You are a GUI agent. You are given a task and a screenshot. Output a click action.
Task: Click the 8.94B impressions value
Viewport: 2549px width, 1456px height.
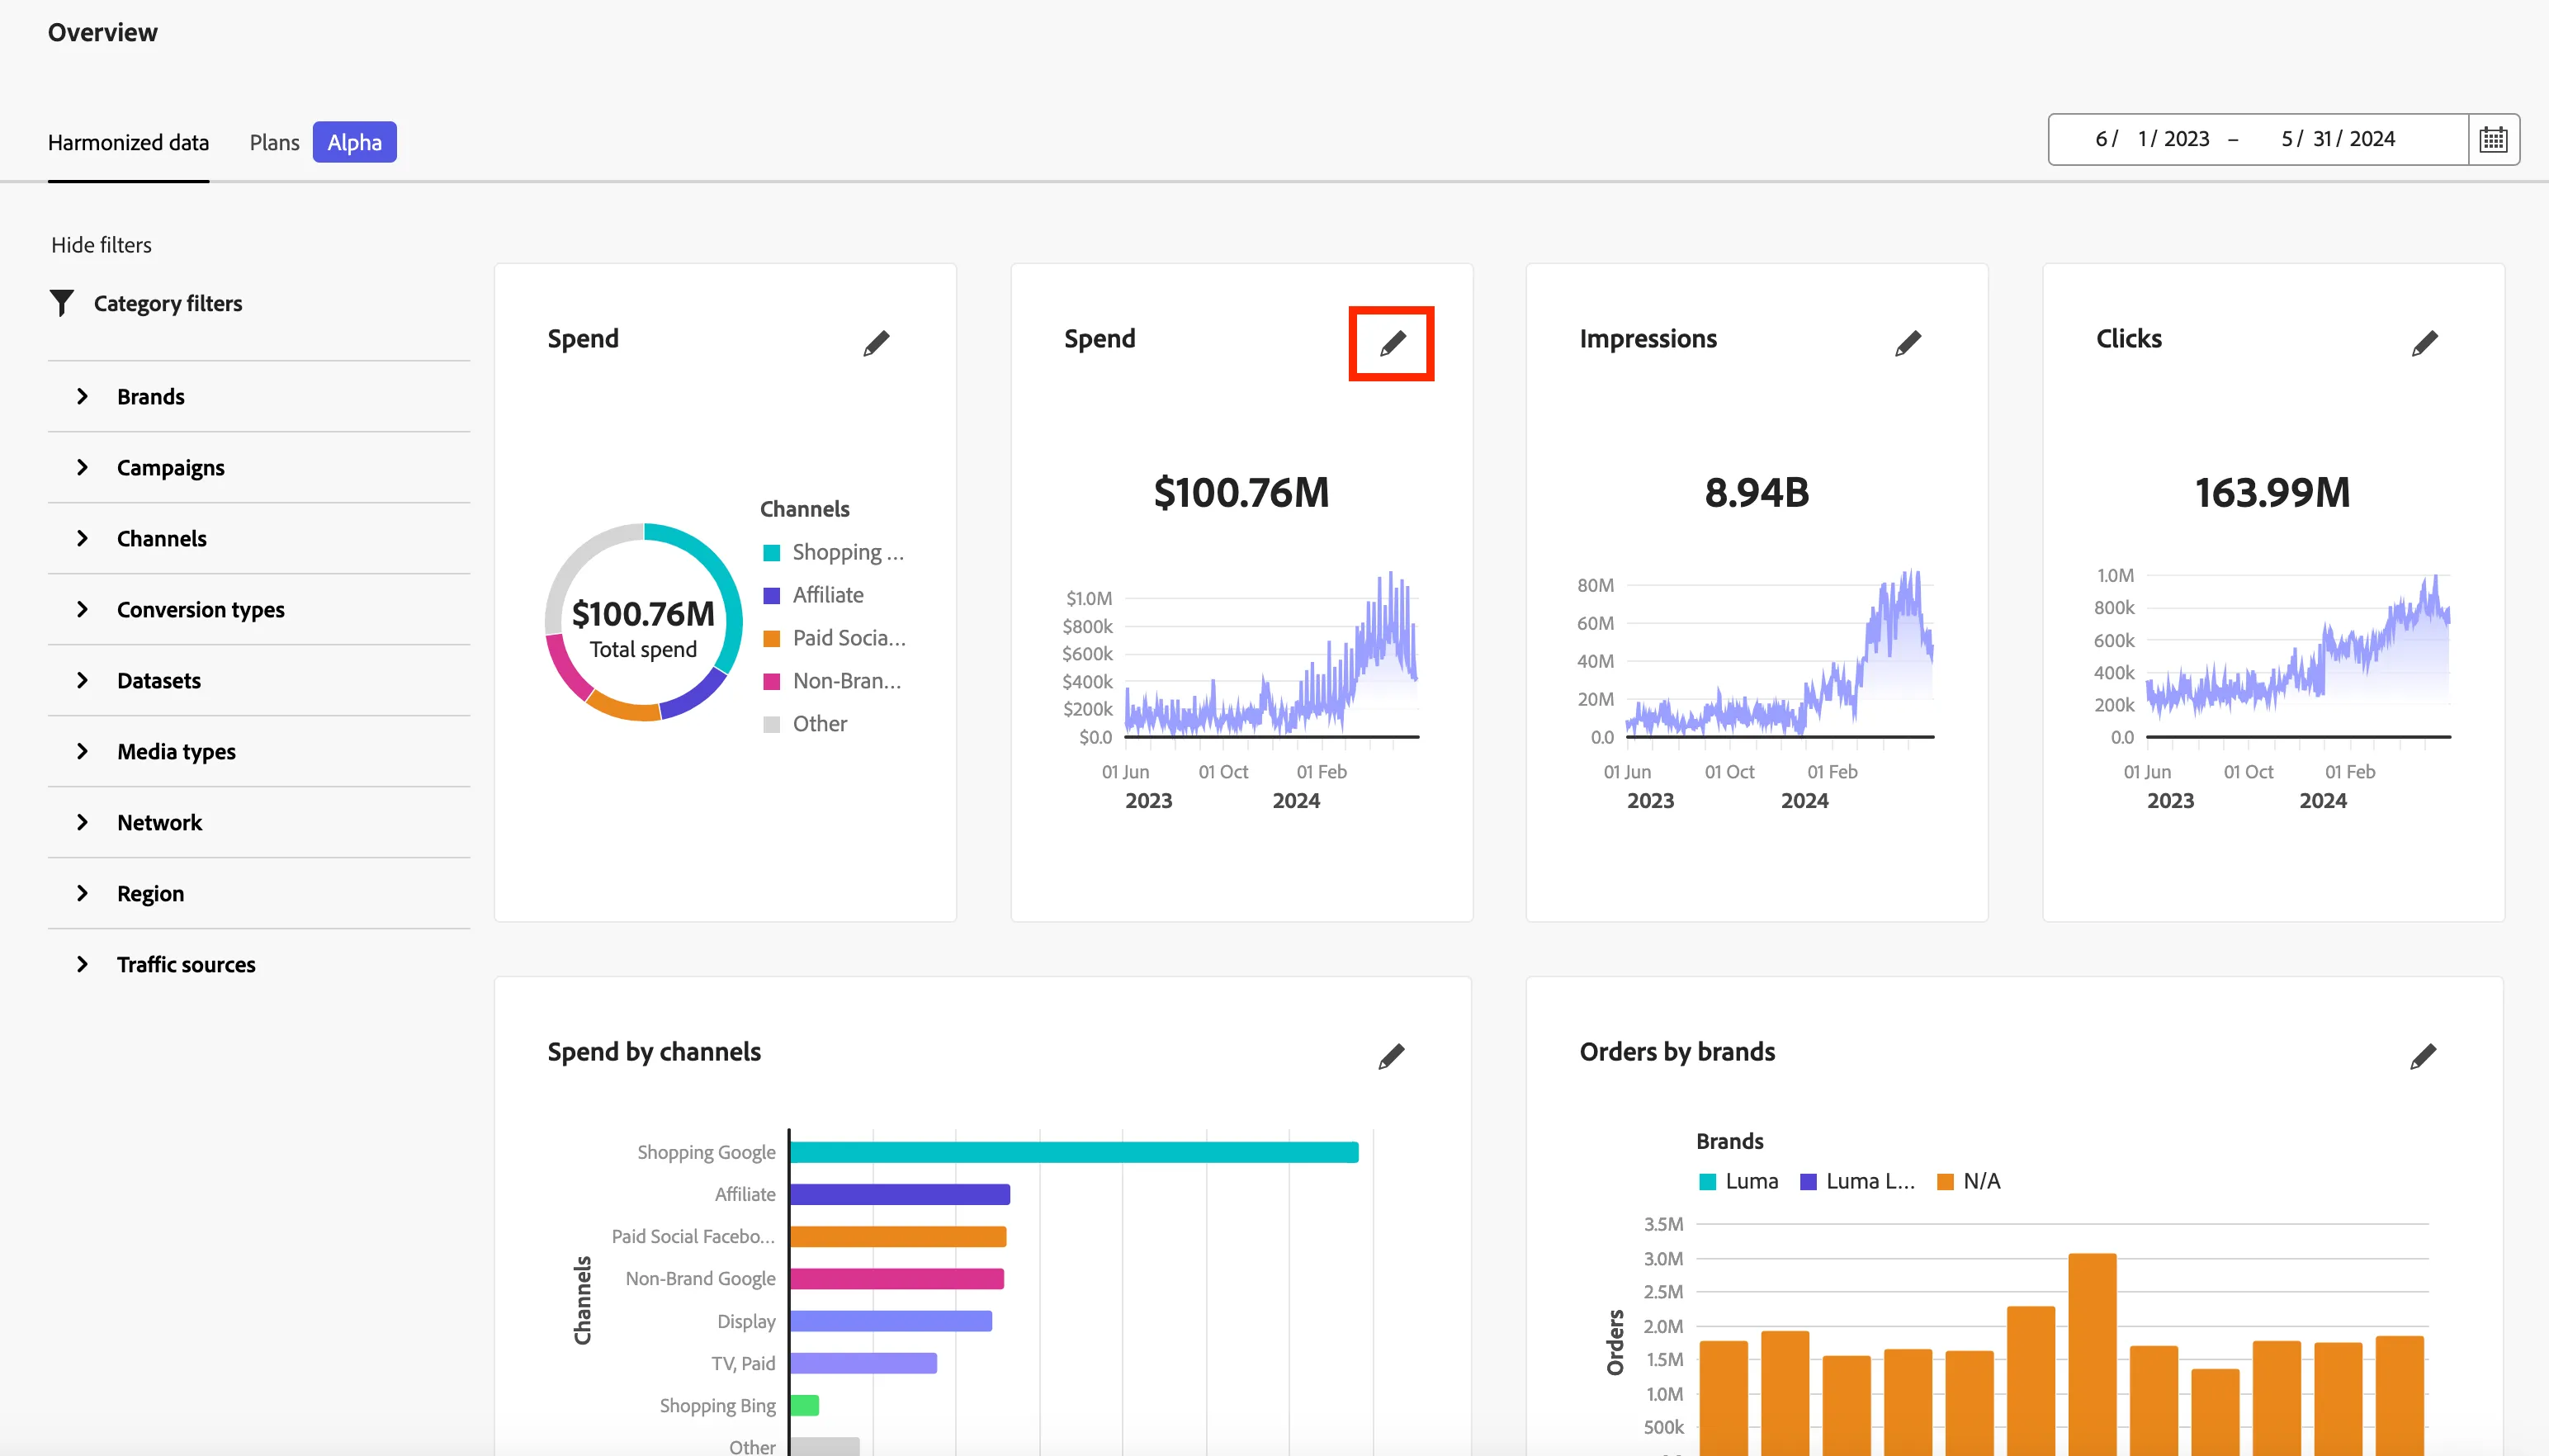pyautogui.click(x=1757, y=492)
